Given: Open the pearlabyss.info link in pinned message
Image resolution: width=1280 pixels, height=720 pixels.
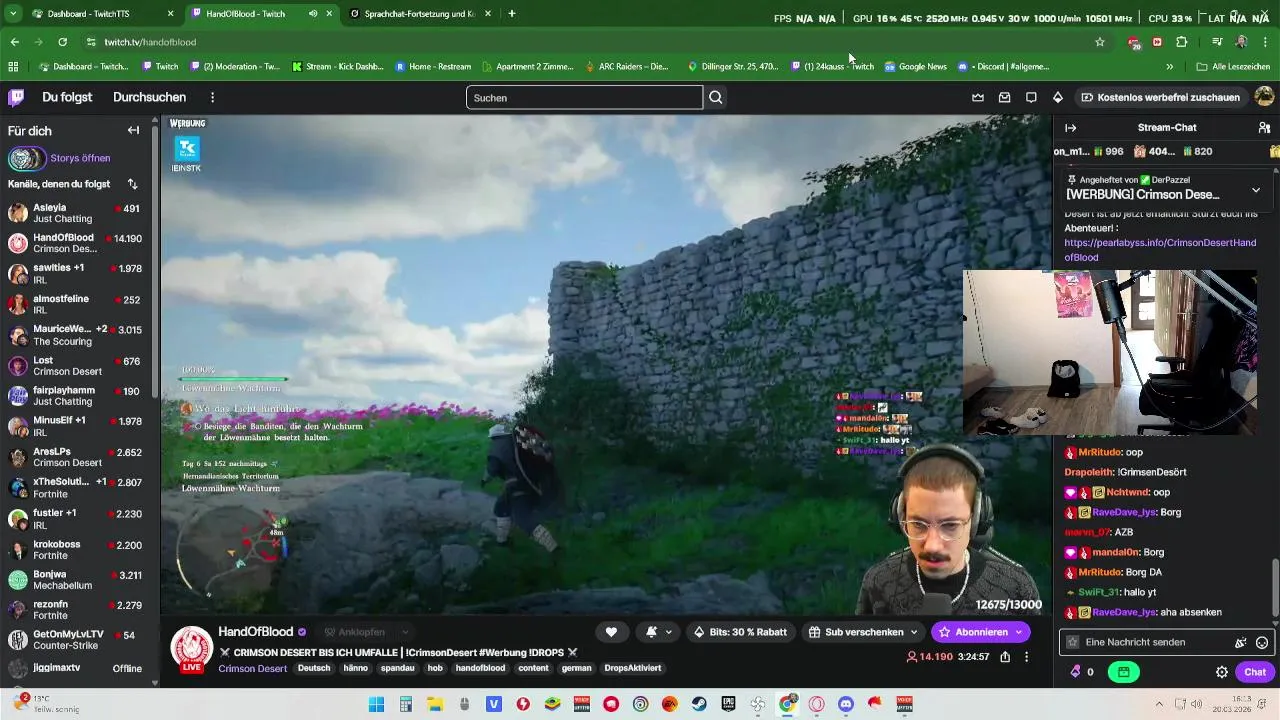Looking at the screenshot, I should [x=1160, y=250].
